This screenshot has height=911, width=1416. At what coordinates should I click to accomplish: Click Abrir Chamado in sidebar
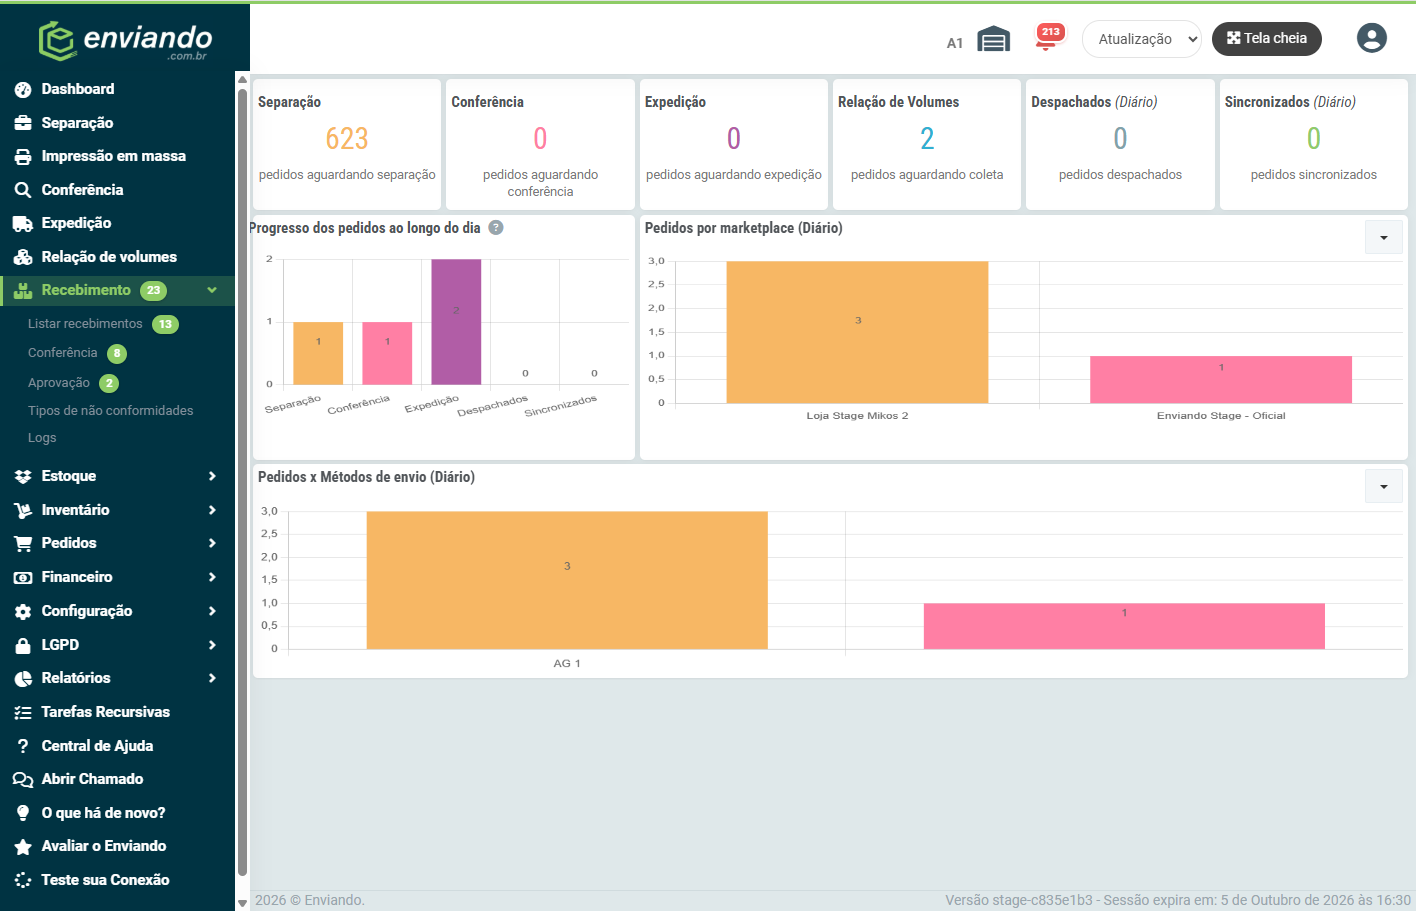92,779
